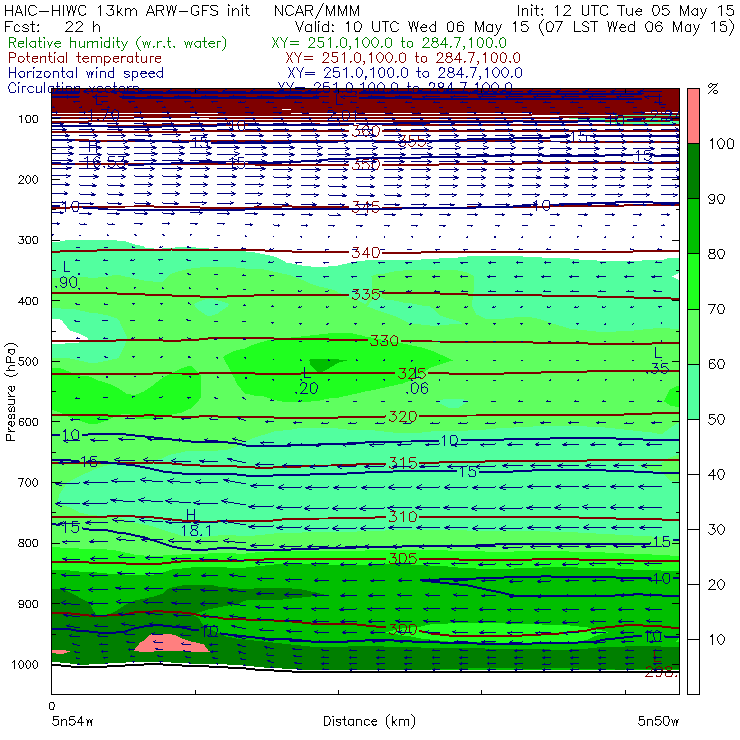Click the 200 pressure axis tick label
This screenshot has width=740, height=740.
click(x=28, y=179)
